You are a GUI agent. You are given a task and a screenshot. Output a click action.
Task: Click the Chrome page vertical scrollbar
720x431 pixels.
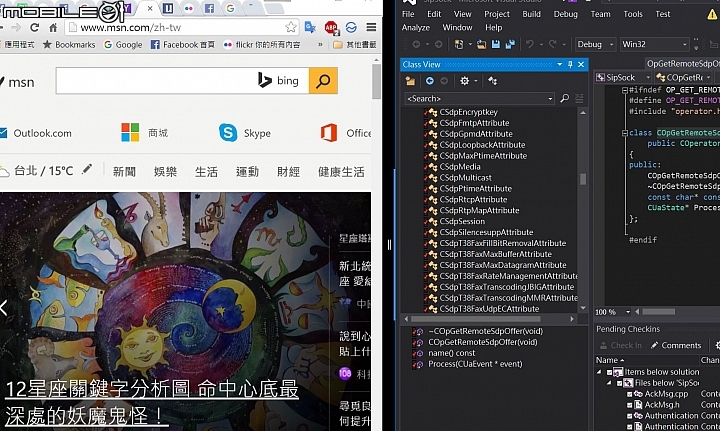click(377, 81)
